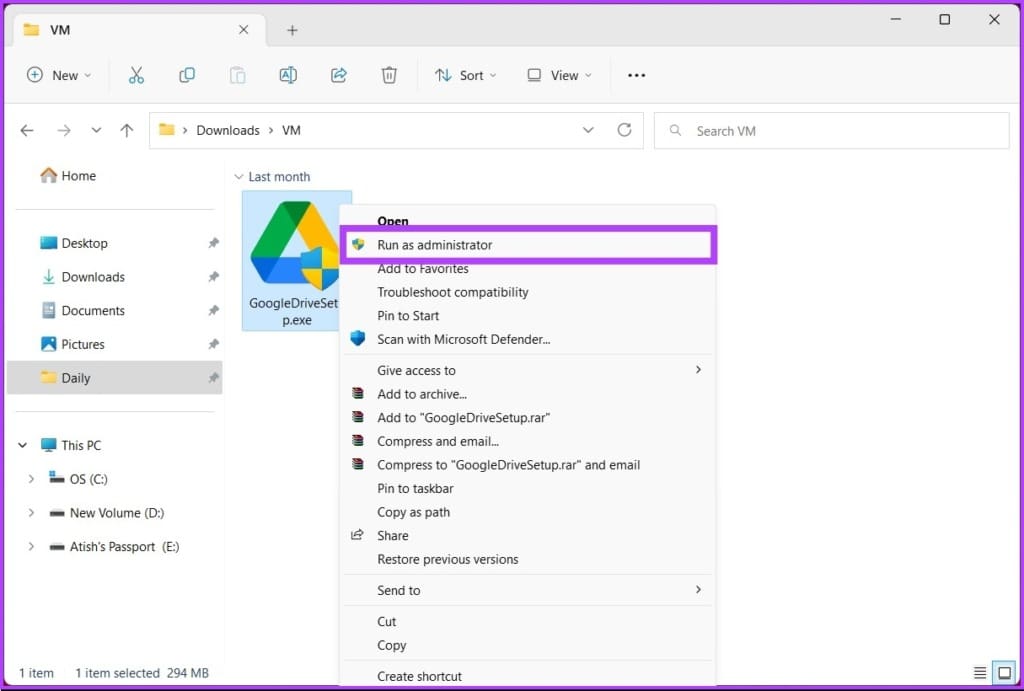The height and width of the screenshot is (691, 1024).
Task: Click the Rename toolbar icon
Action: [x=288, y=75]
